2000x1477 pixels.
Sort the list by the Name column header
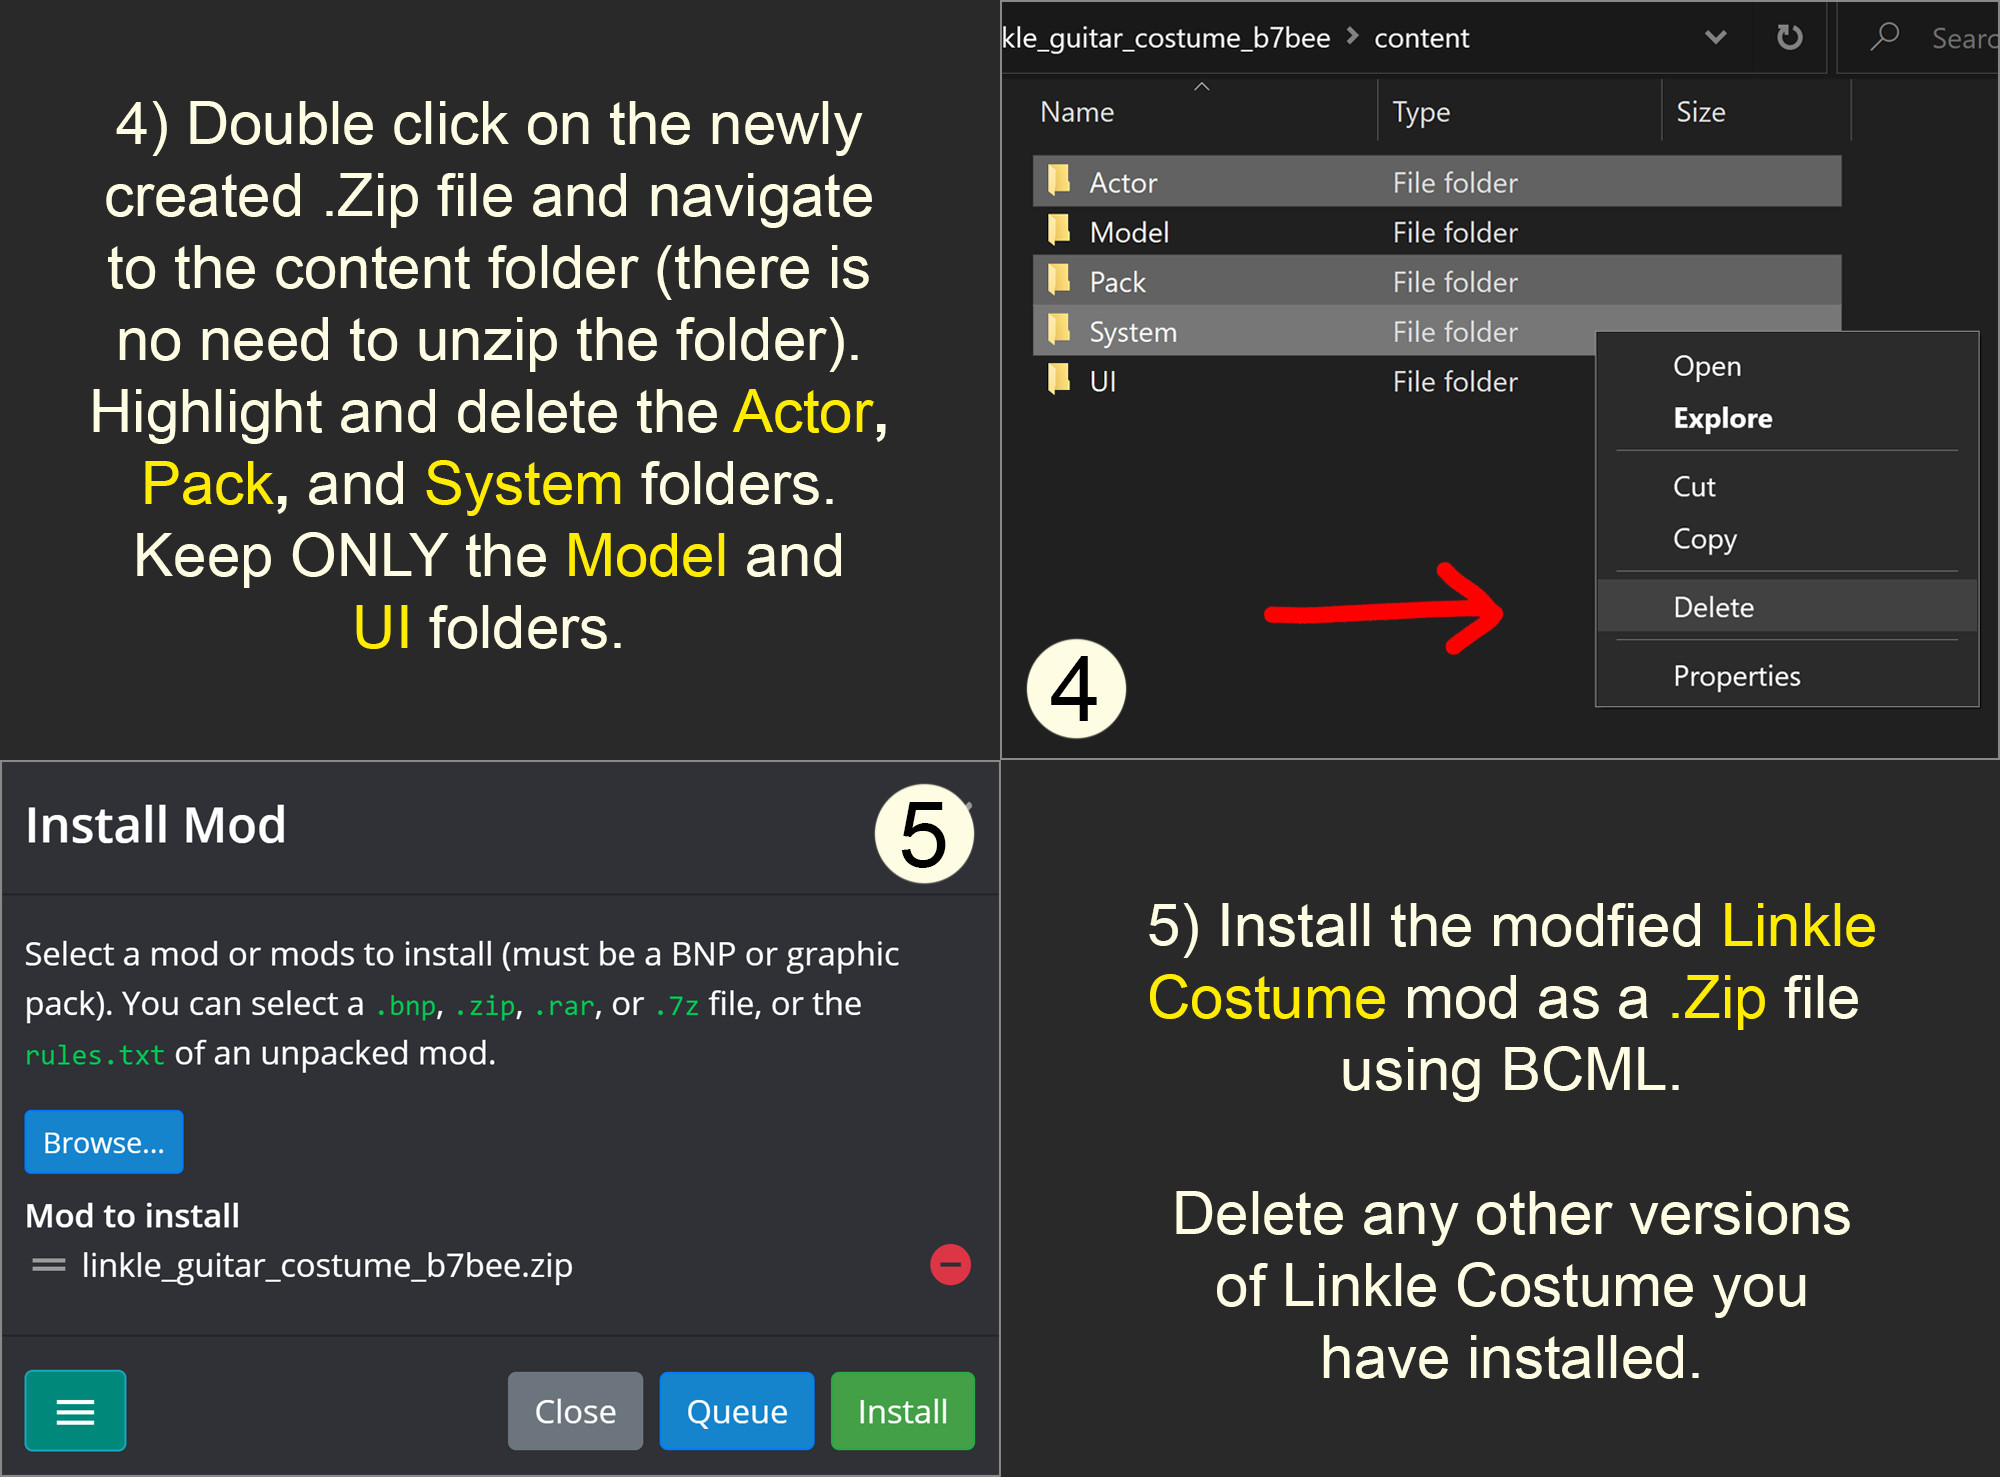point(1077,112)
